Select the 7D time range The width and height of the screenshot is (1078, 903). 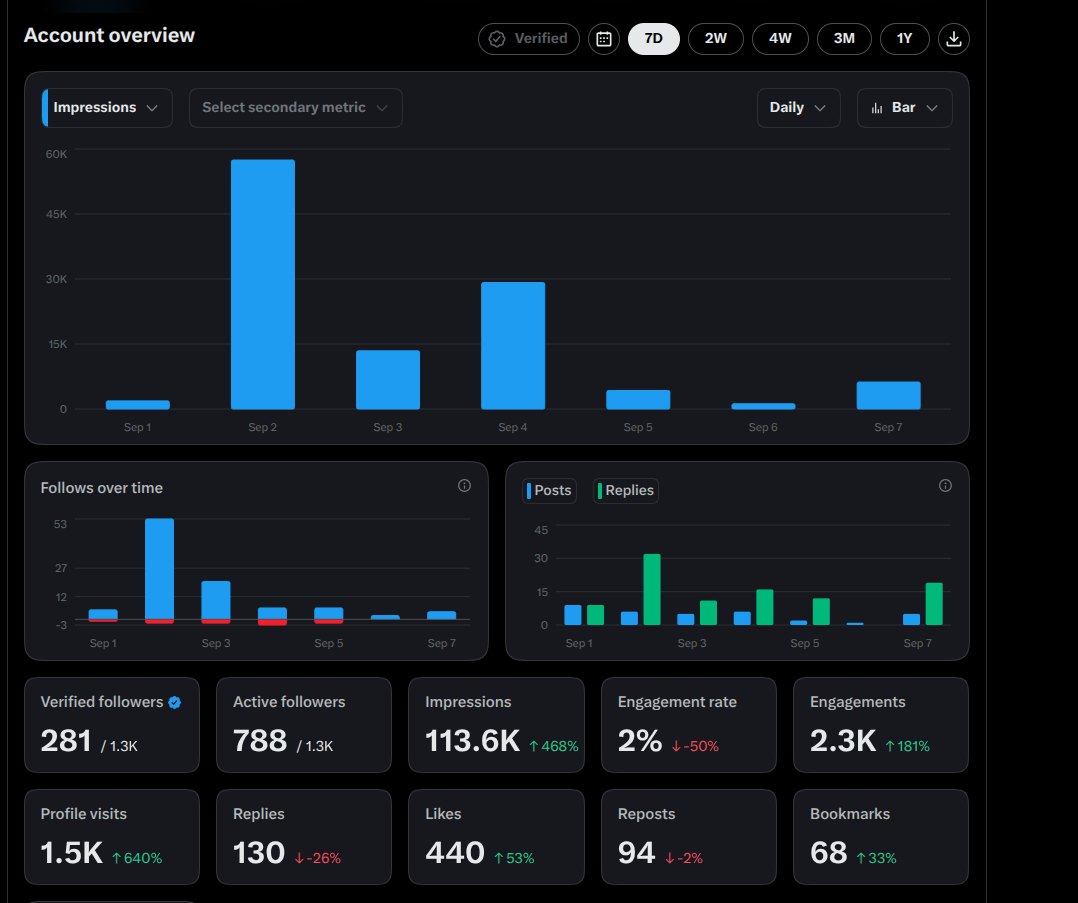pos(654,39)
